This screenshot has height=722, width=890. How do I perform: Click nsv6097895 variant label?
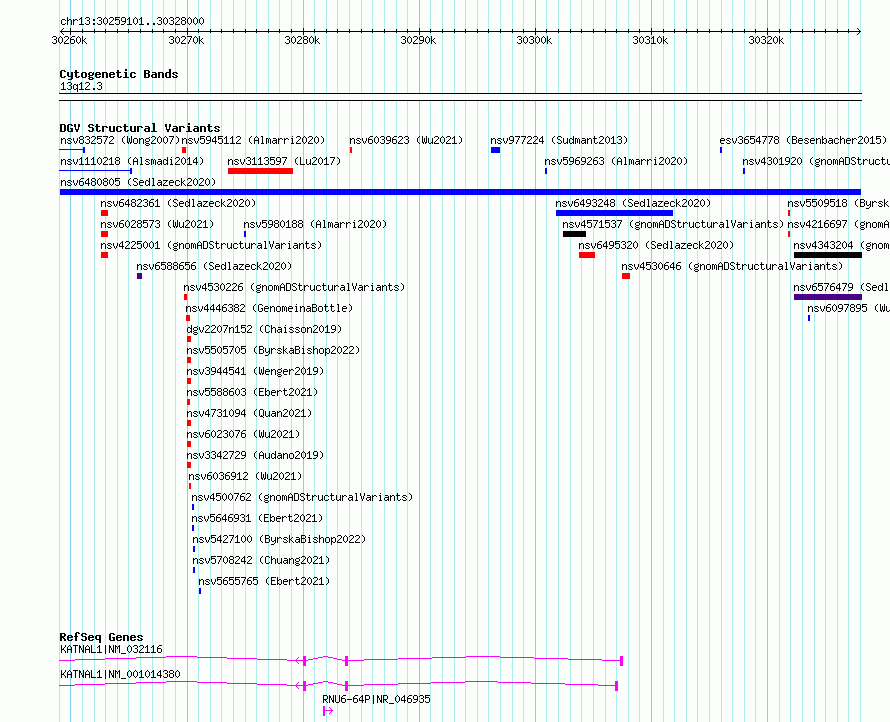tap(849, 308)
